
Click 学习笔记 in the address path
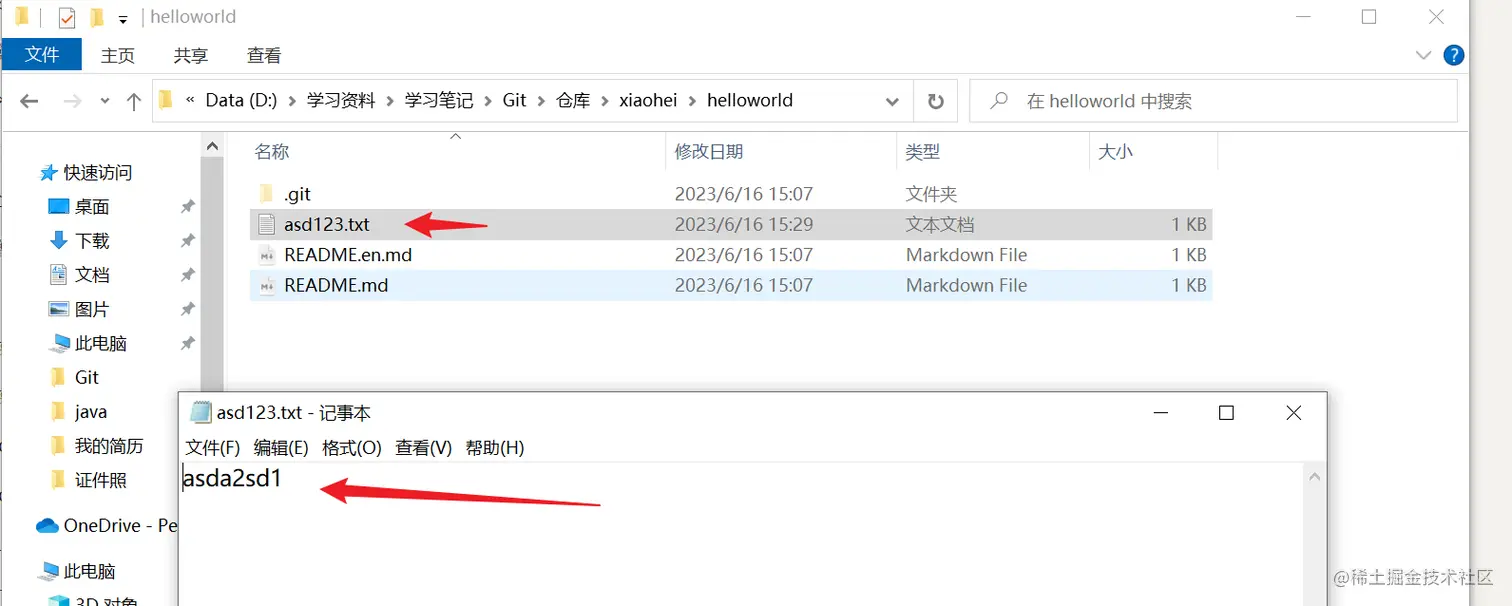pos(439,100)
